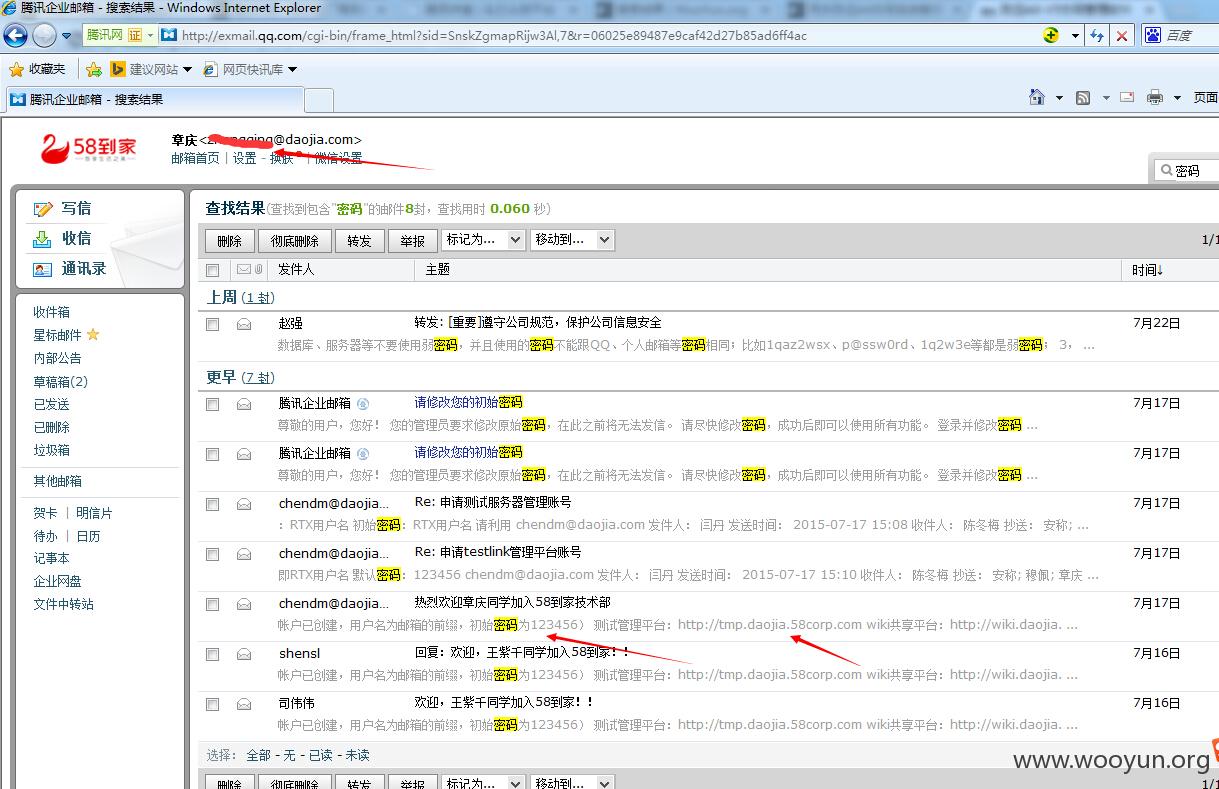1219x789 pixels.
Task: Click envelope icon of Re: 申请testlink管理平台账号 row
Action: click(243, 554)
